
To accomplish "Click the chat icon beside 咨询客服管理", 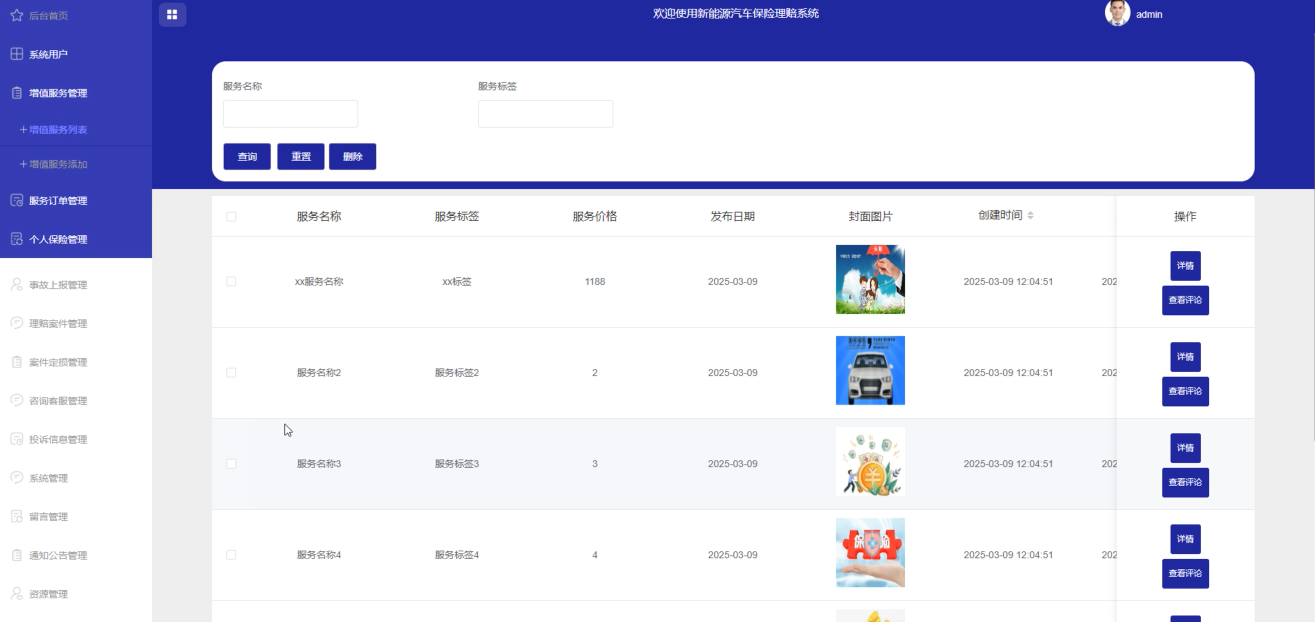I will point(16,401).
